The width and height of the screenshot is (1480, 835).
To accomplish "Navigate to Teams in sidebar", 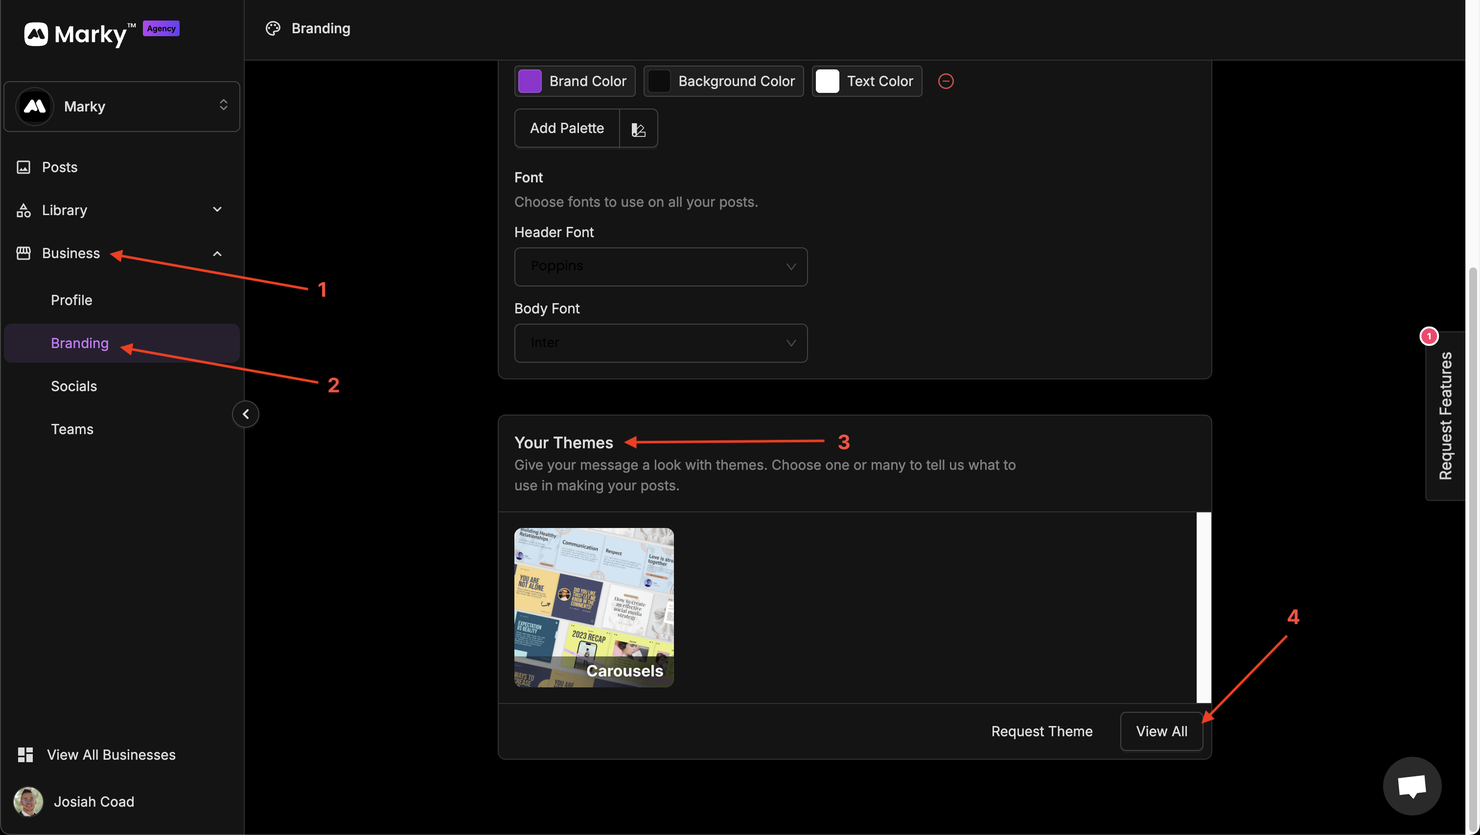I will tap(72, 429).
